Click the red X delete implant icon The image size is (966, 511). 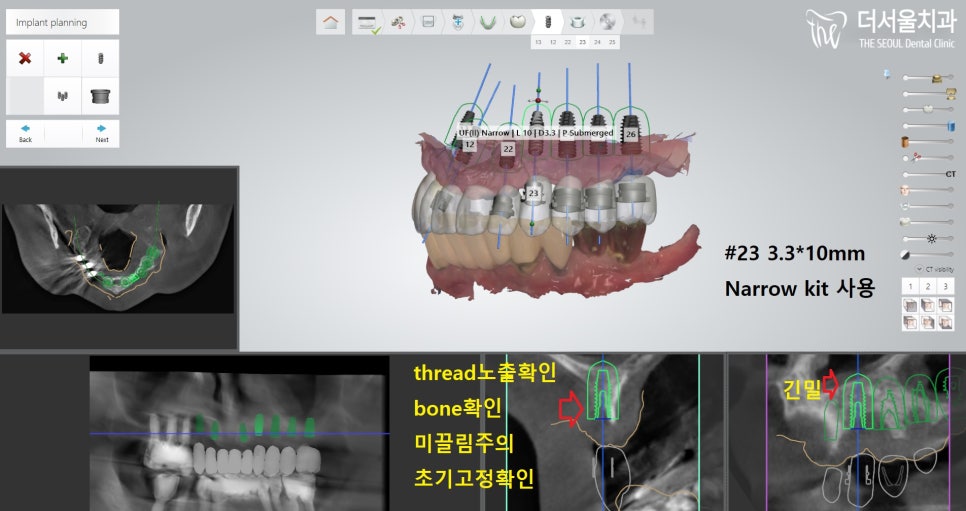25,59
